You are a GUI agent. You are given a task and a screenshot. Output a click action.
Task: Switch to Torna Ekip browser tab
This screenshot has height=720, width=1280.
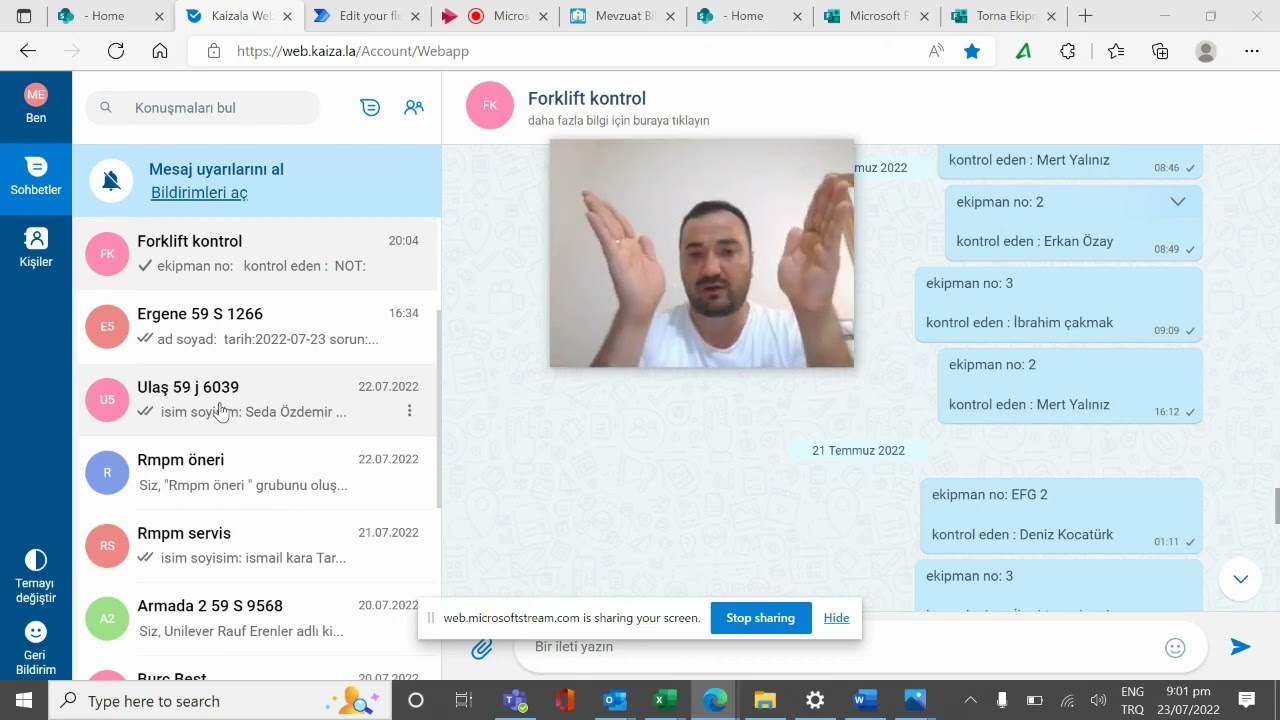point(1005,16)
